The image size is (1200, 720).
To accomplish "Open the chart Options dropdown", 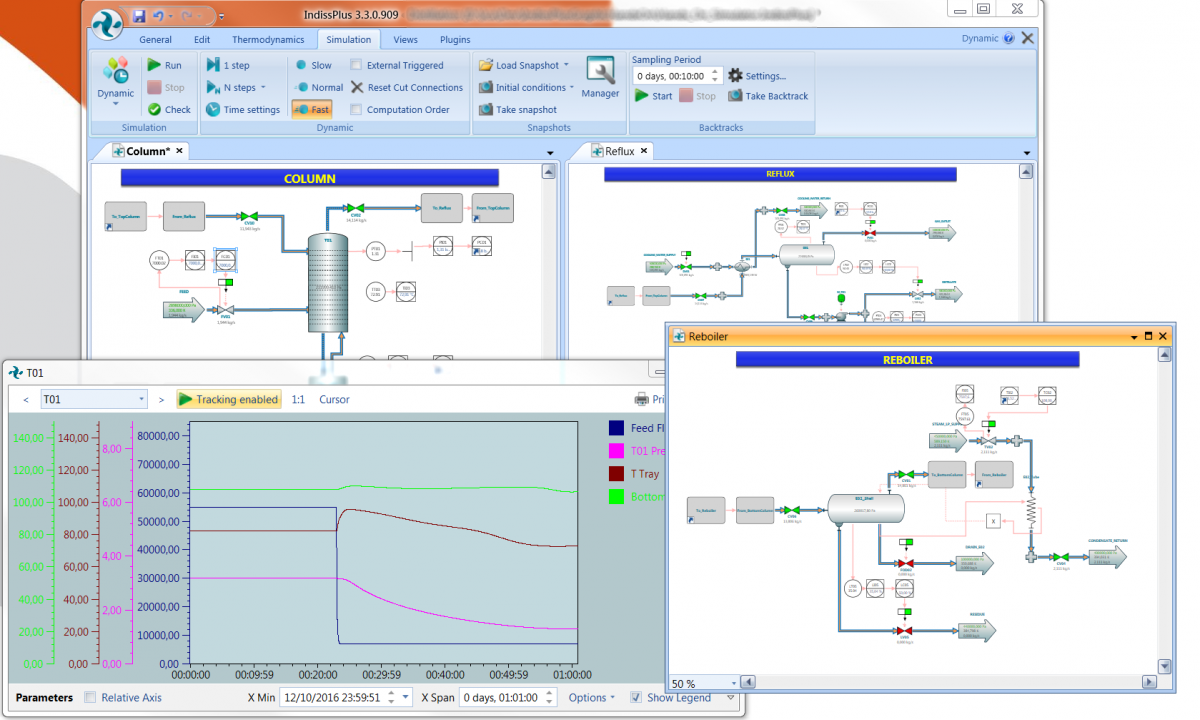I will pos(593,697).
